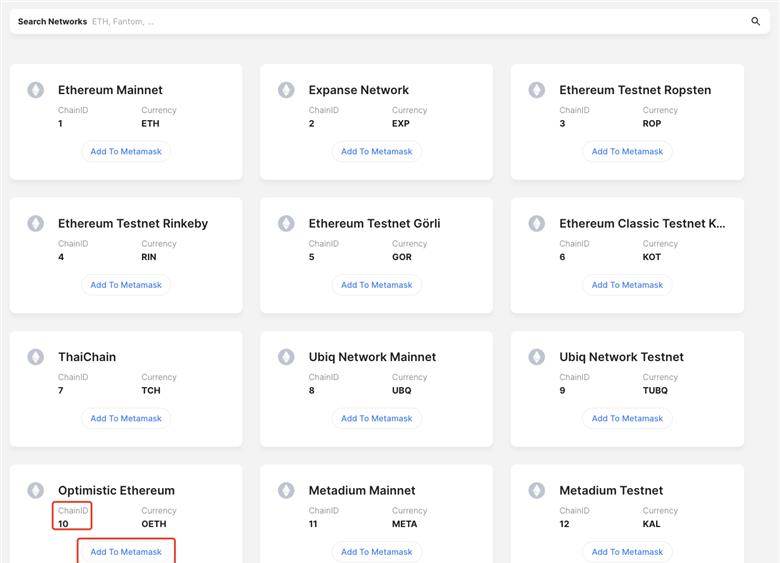The width and height of the screenshot is (780, 563).
Task: Select the ThaiChain title
Action: [x=87, y=357]
